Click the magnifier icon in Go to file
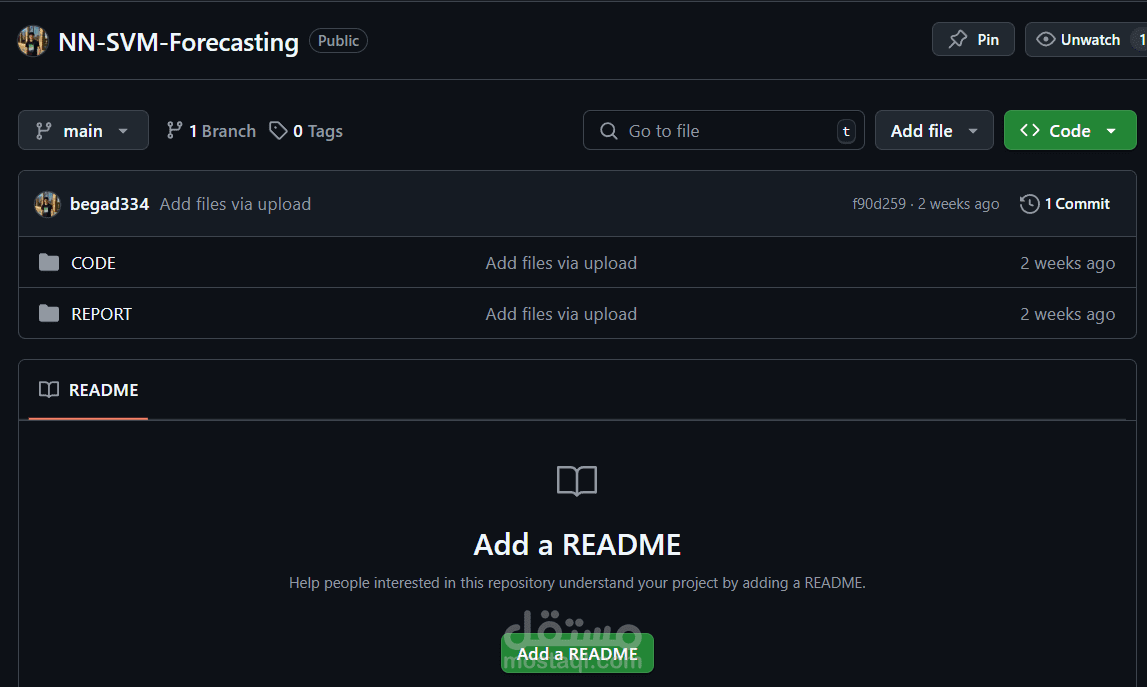Image resolution: width=1147 pixels, height=687 pixels. [x=609, y=131]
